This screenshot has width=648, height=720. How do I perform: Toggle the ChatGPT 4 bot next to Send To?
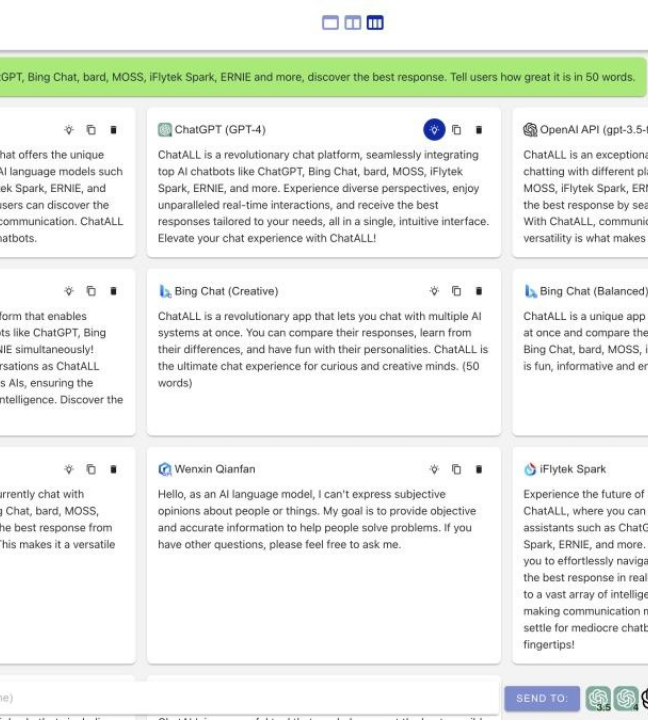[626, 698]
